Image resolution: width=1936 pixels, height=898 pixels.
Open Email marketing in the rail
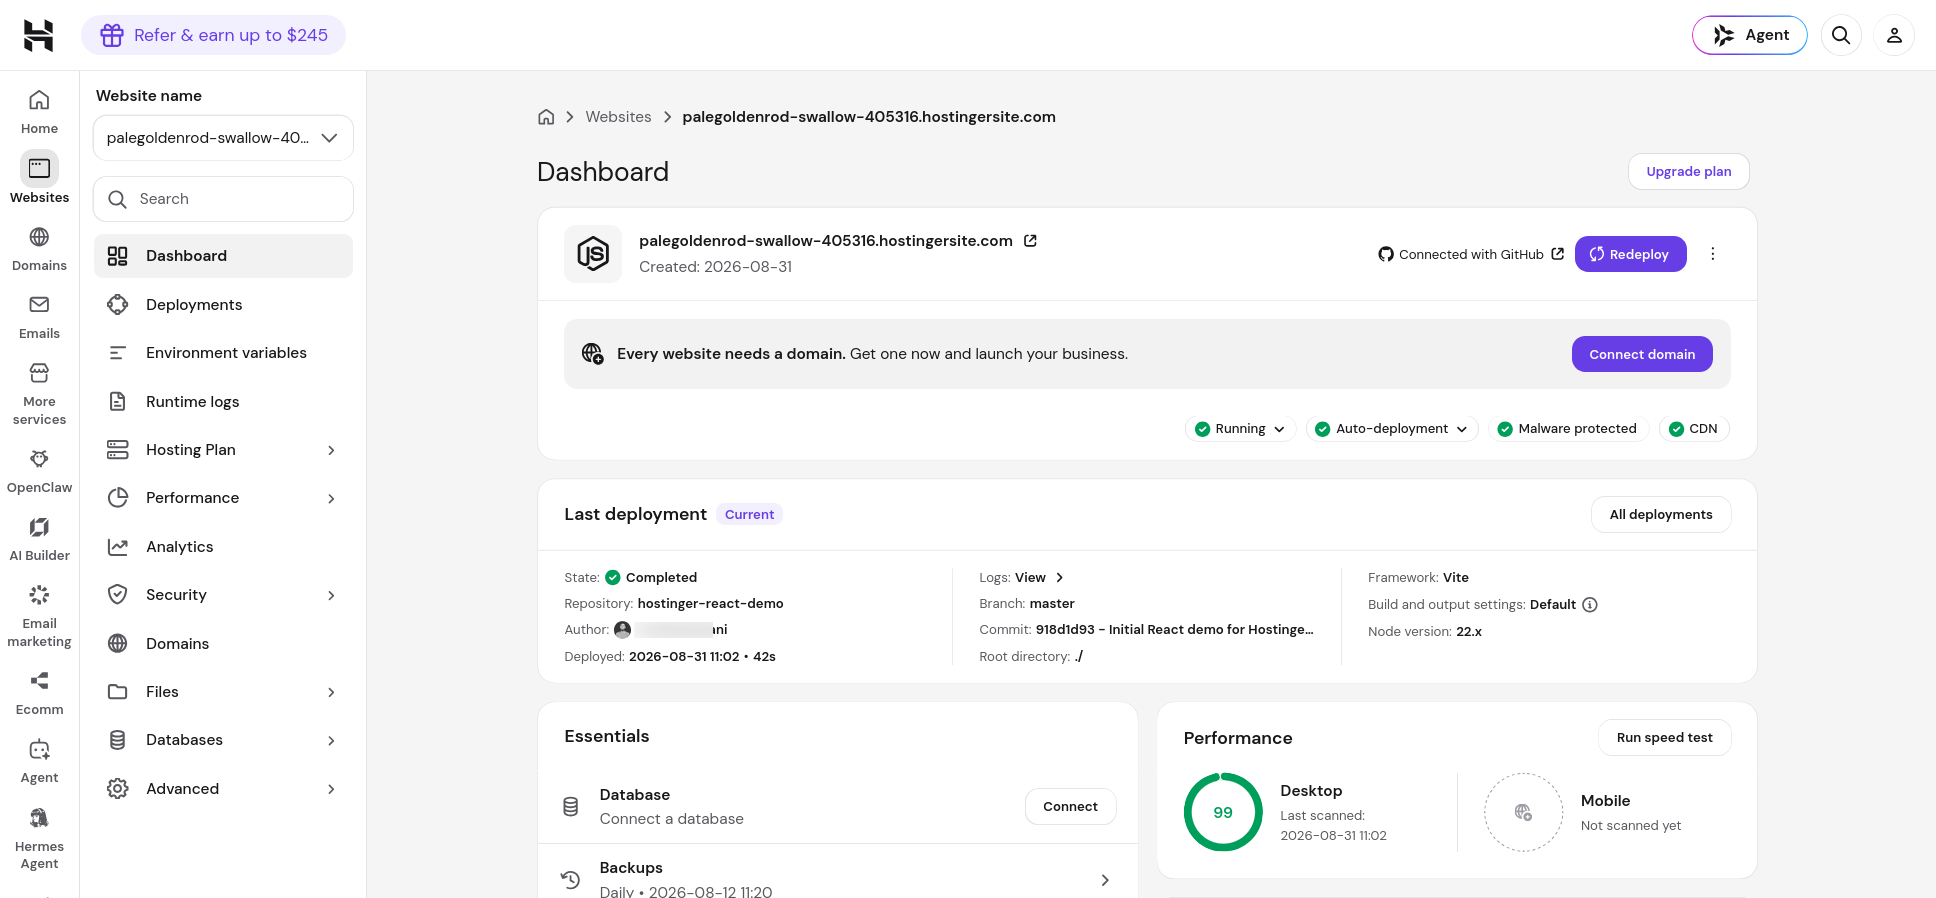39,615
